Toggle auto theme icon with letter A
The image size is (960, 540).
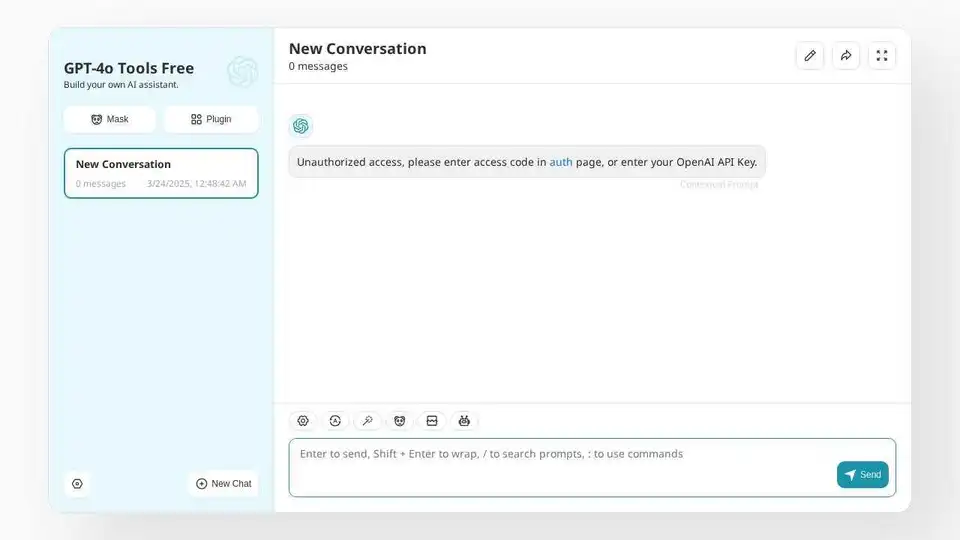335,421
